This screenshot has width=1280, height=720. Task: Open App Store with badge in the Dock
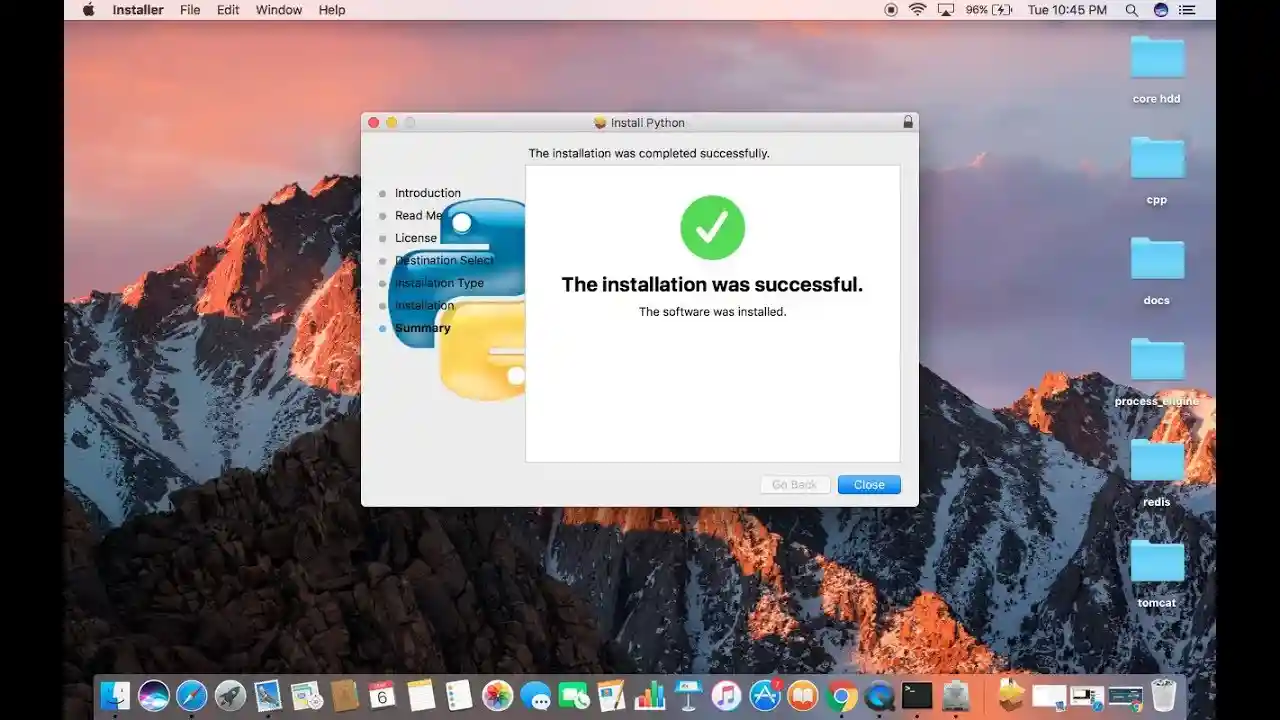(765, 695)
